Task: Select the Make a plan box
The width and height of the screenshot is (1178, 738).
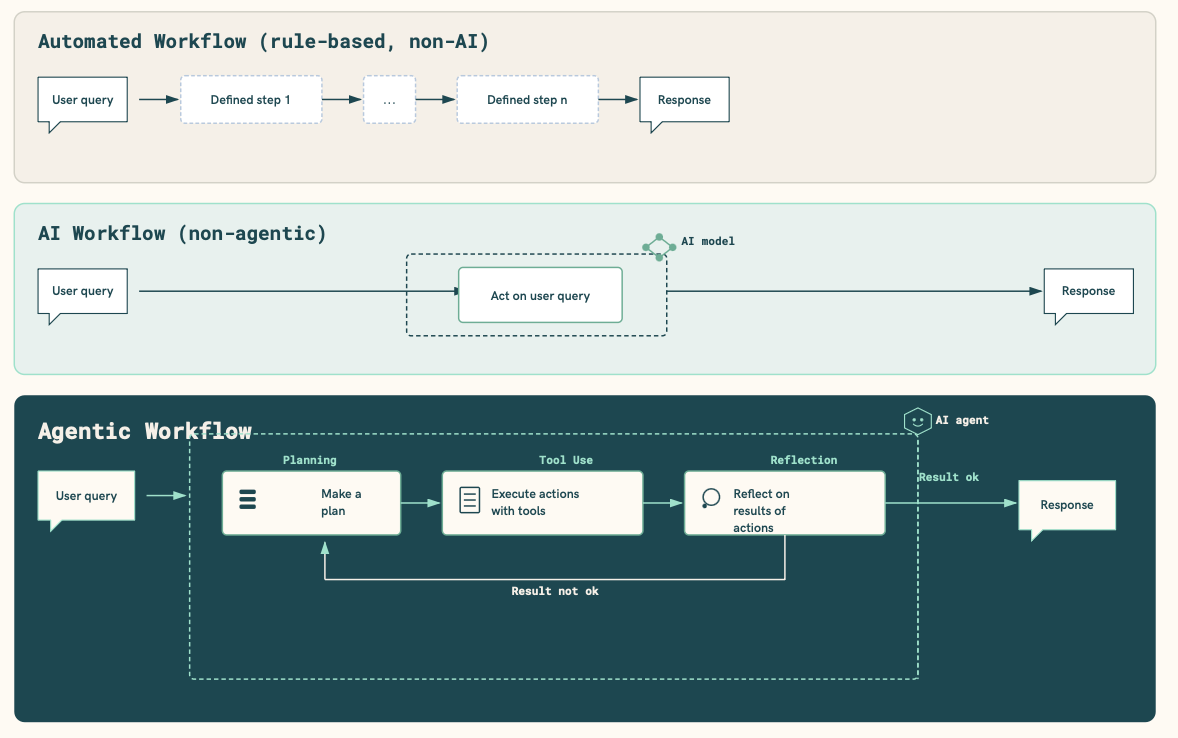Action: coord(311,503)
